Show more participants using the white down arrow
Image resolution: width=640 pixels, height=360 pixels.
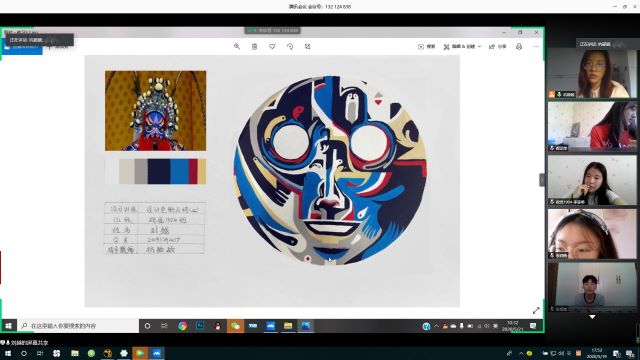[x=592, y=317]
